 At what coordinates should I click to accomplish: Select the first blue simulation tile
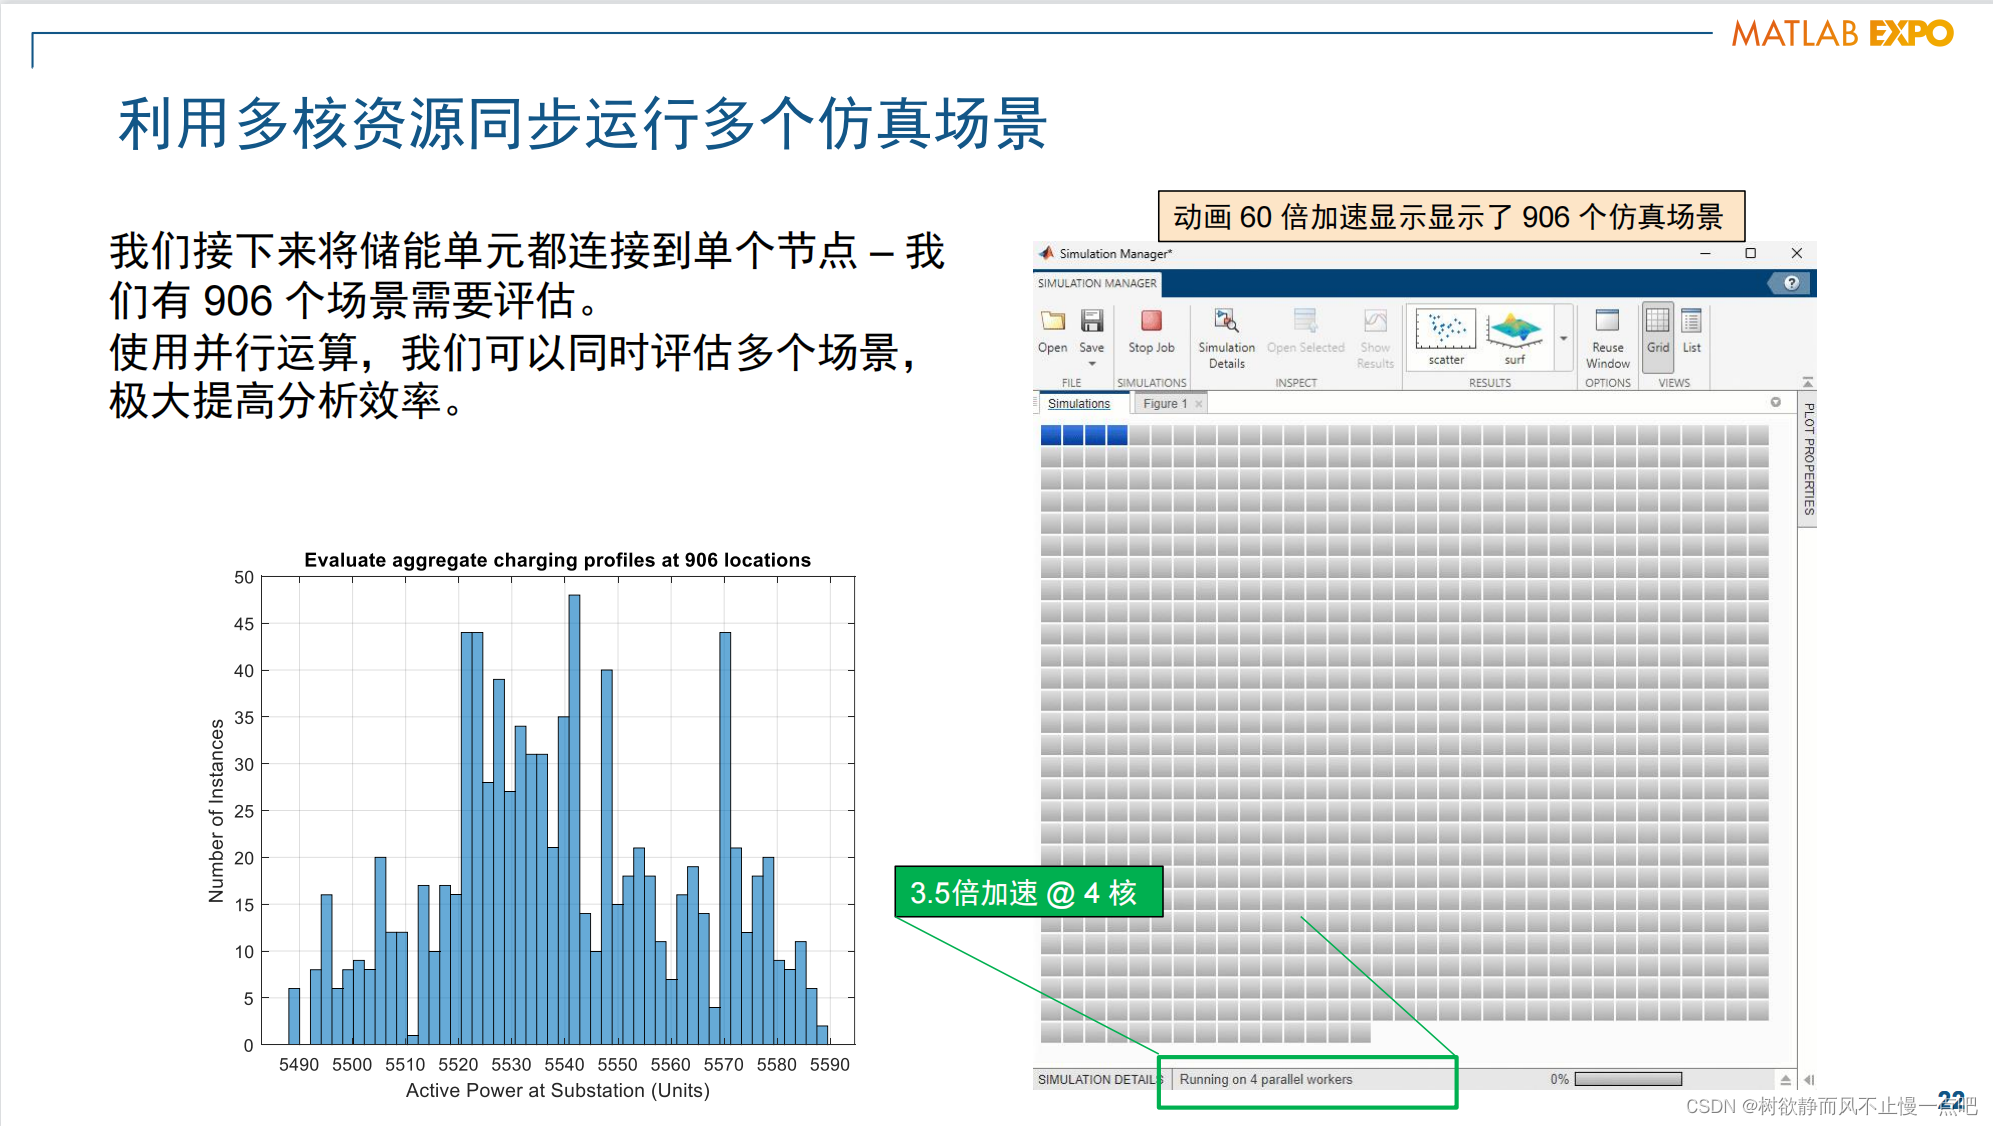click(x=1050, y=435)
